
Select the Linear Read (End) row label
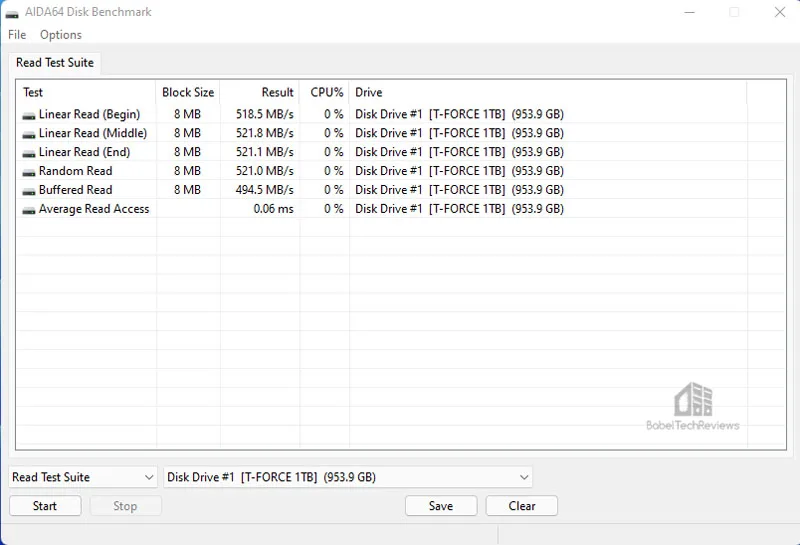point(85,152)
